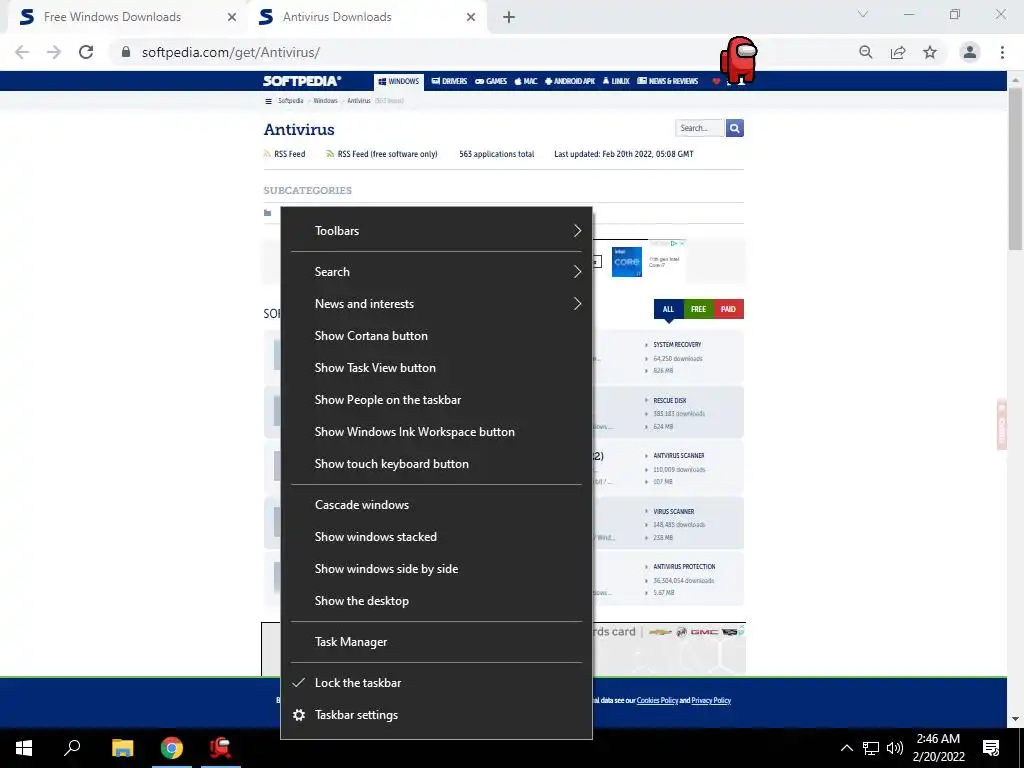Filter list to PAID applications

tap(728, 309)
